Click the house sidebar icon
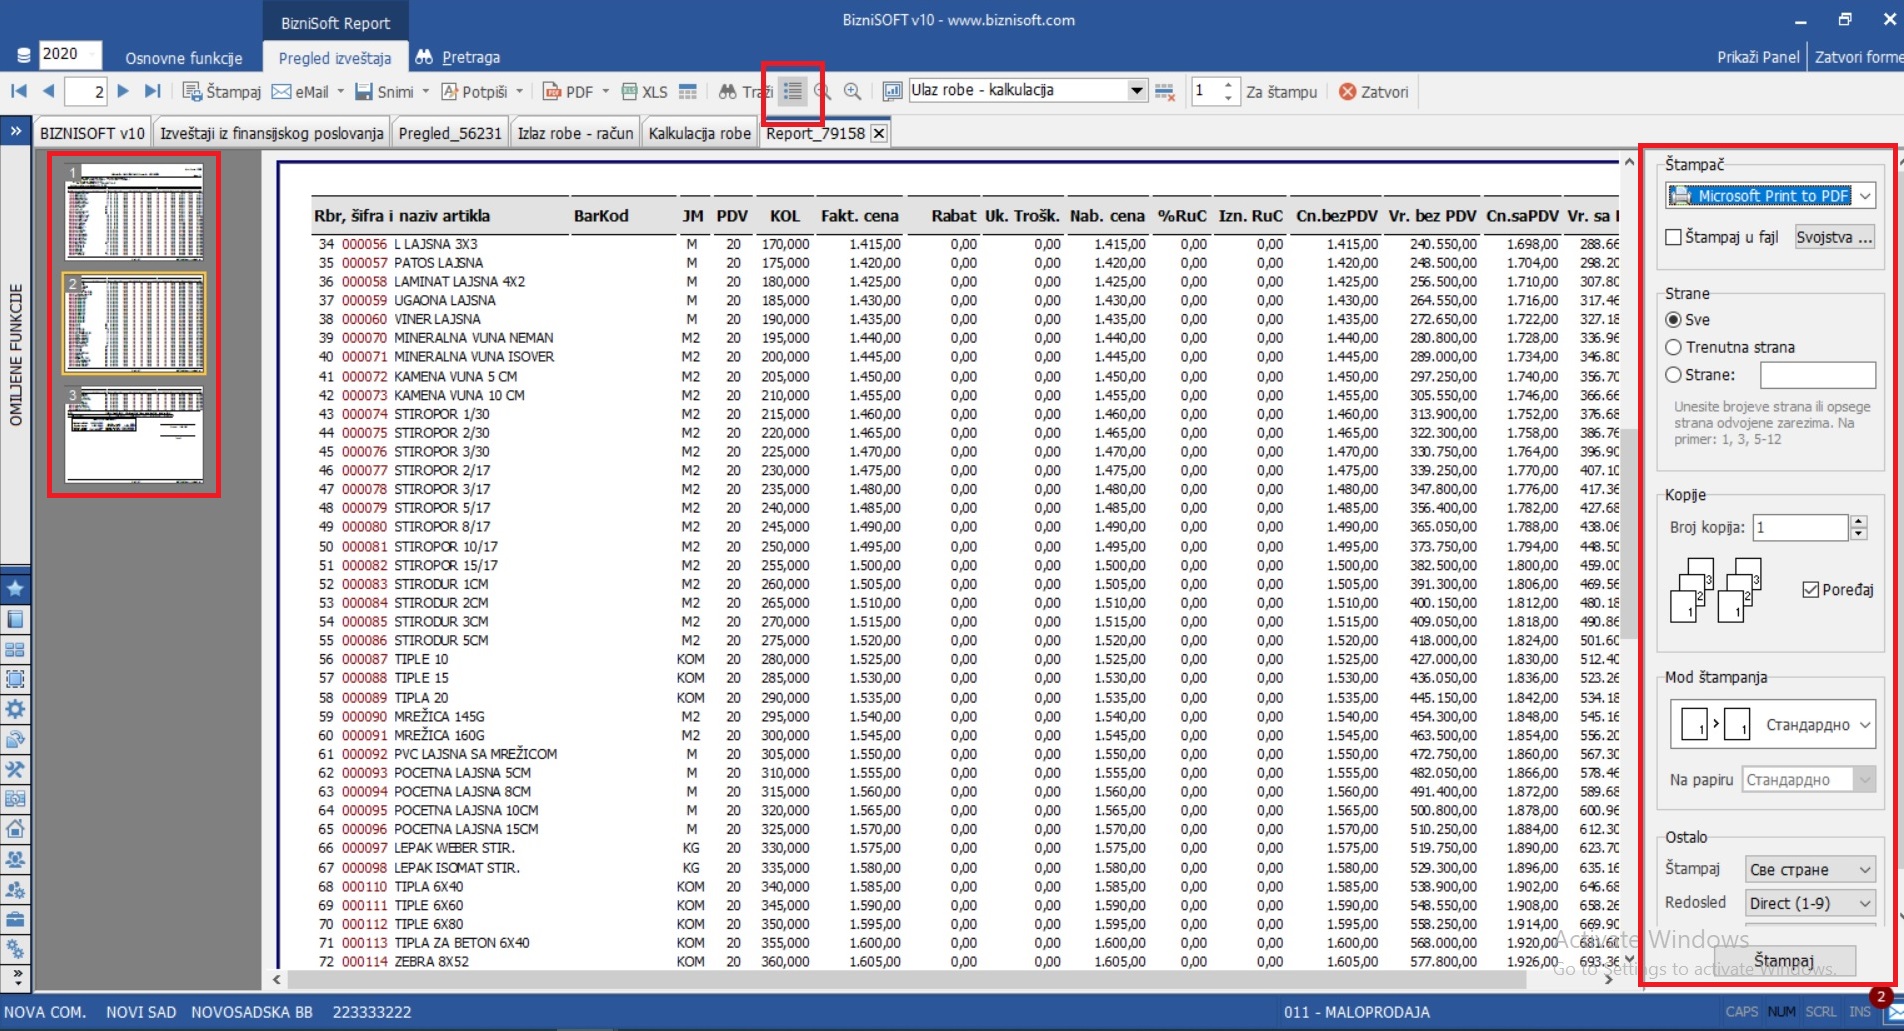1904x1031 pixels. click(15, 829)
